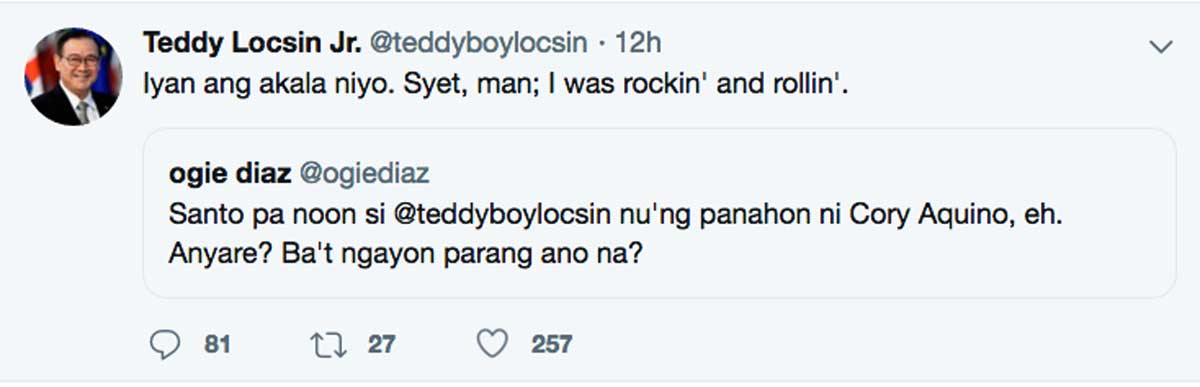Expand the tweet options chevron
This screenshot has height=387, width=1200.
[1161, 46]
